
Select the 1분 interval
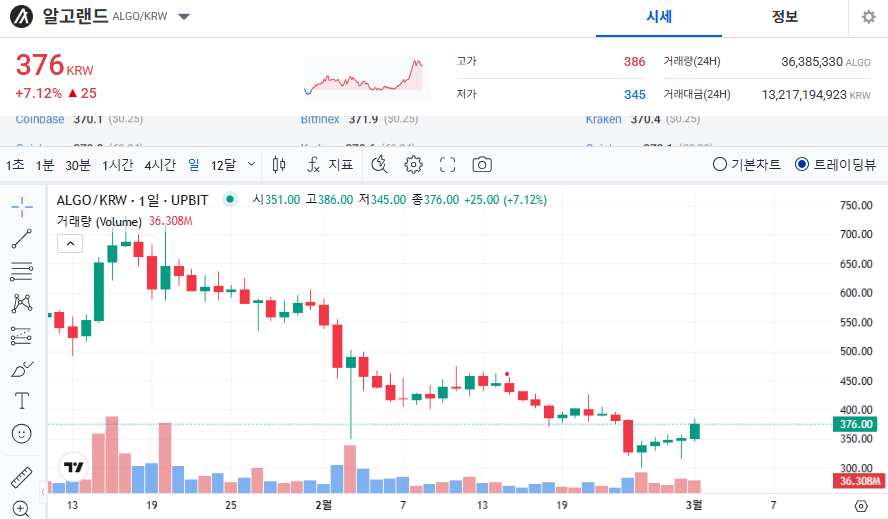[45, 165]
